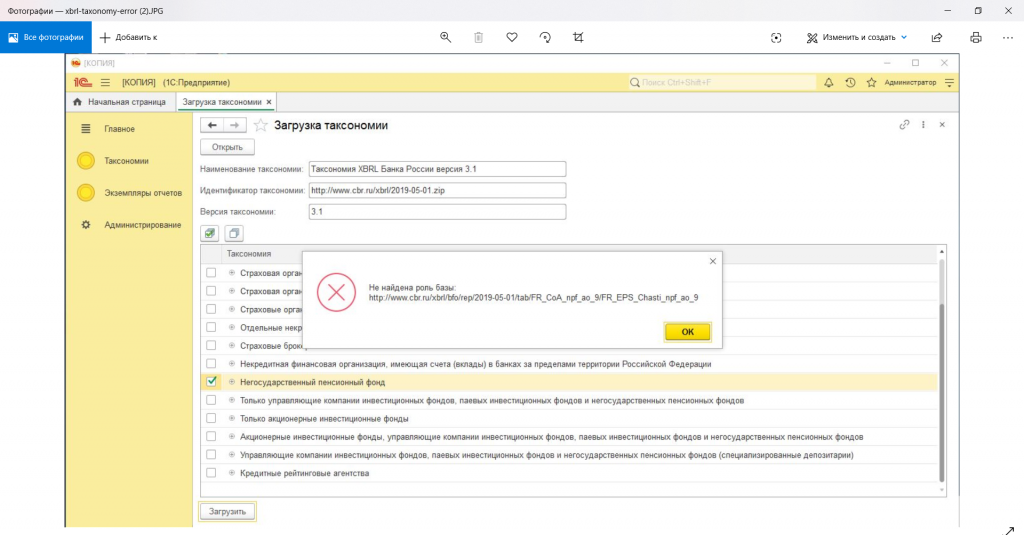
Task: Go back with the left arrow button
Action: pyautogui.click(x=212, y=125)
